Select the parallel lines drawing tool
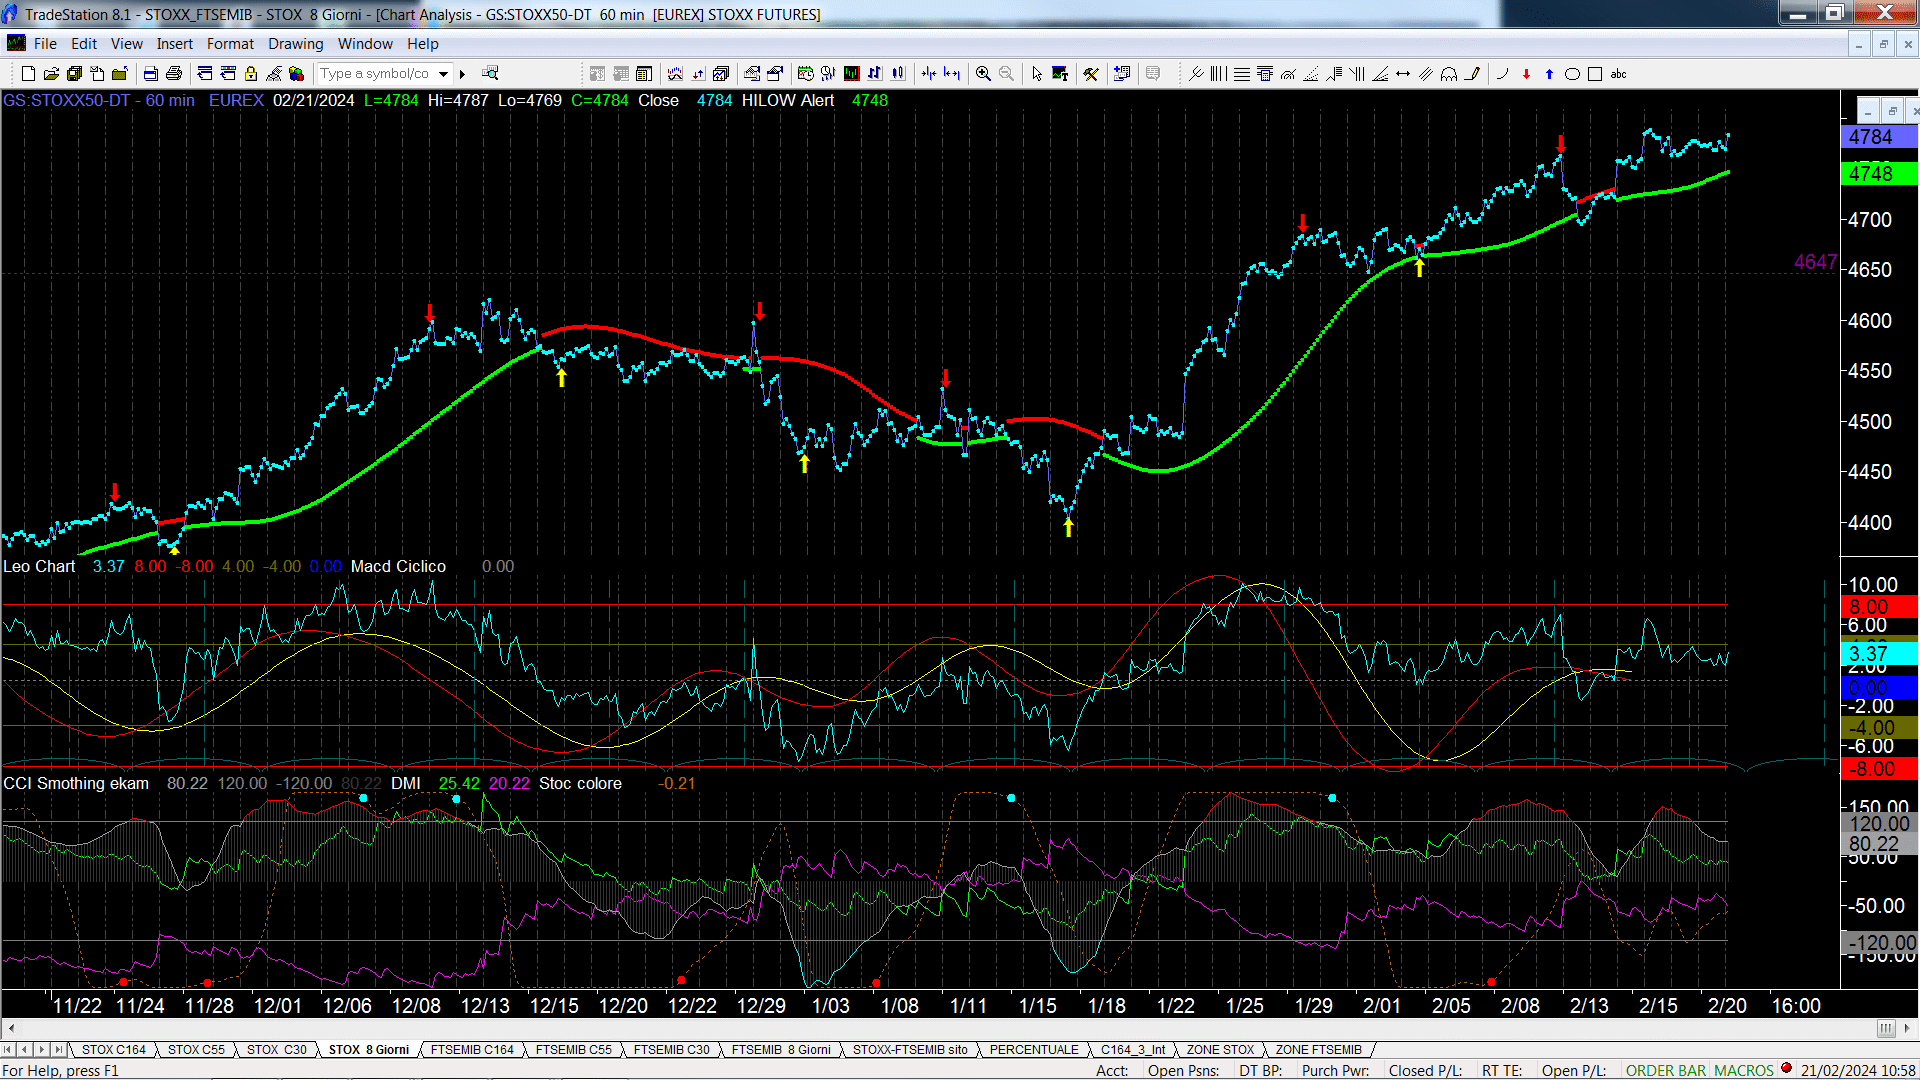1920x1080 pixels. (1426, 74)
